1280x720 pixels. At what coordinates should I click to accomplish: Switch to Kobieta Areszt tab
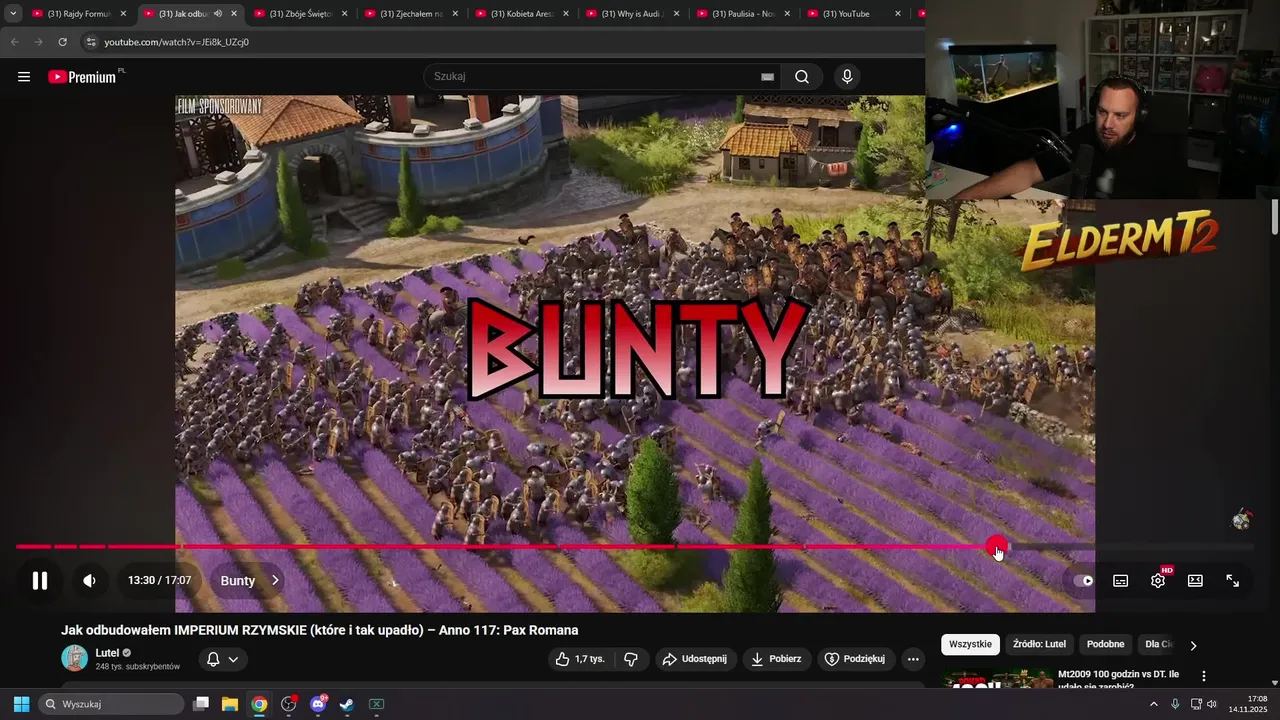click(523, 14)
